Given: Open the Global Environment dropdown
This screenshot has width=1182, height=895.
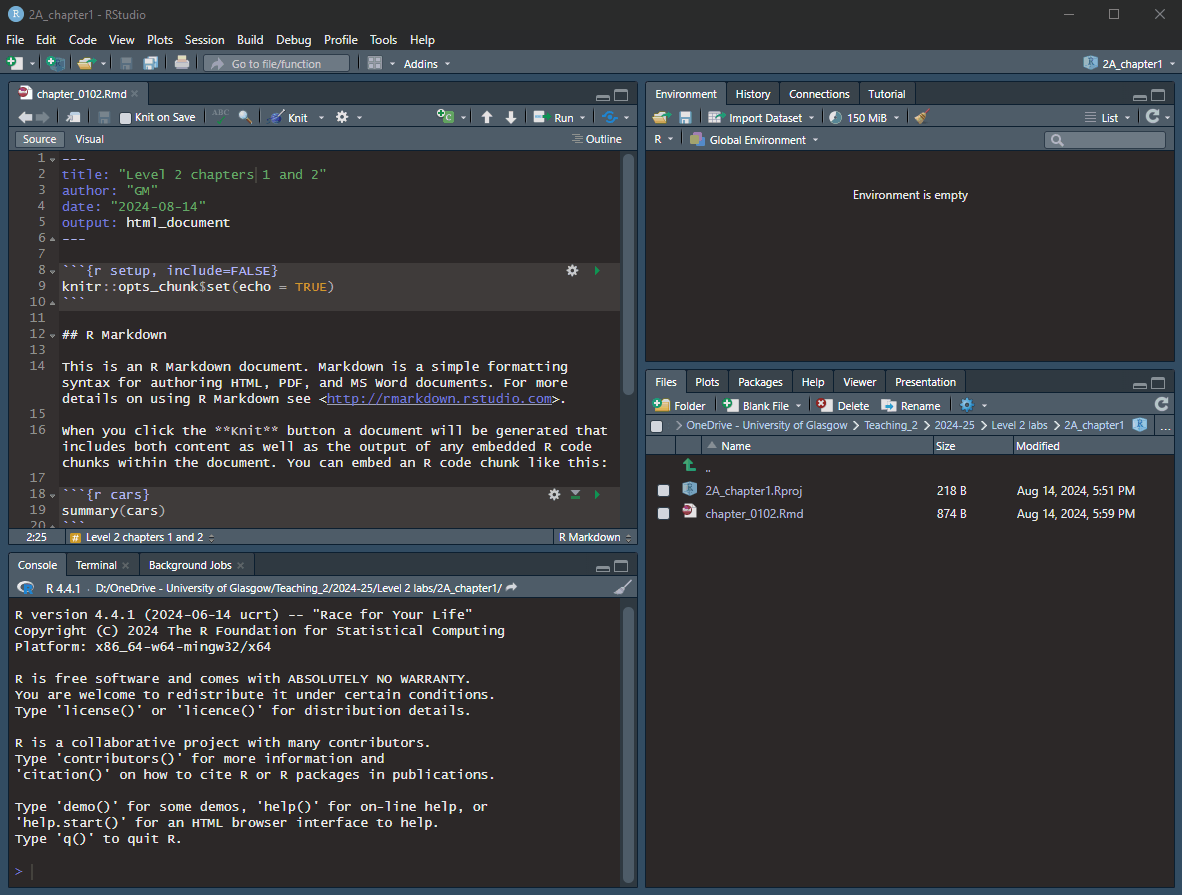Looking at the screenshot, I should (754, 139).
